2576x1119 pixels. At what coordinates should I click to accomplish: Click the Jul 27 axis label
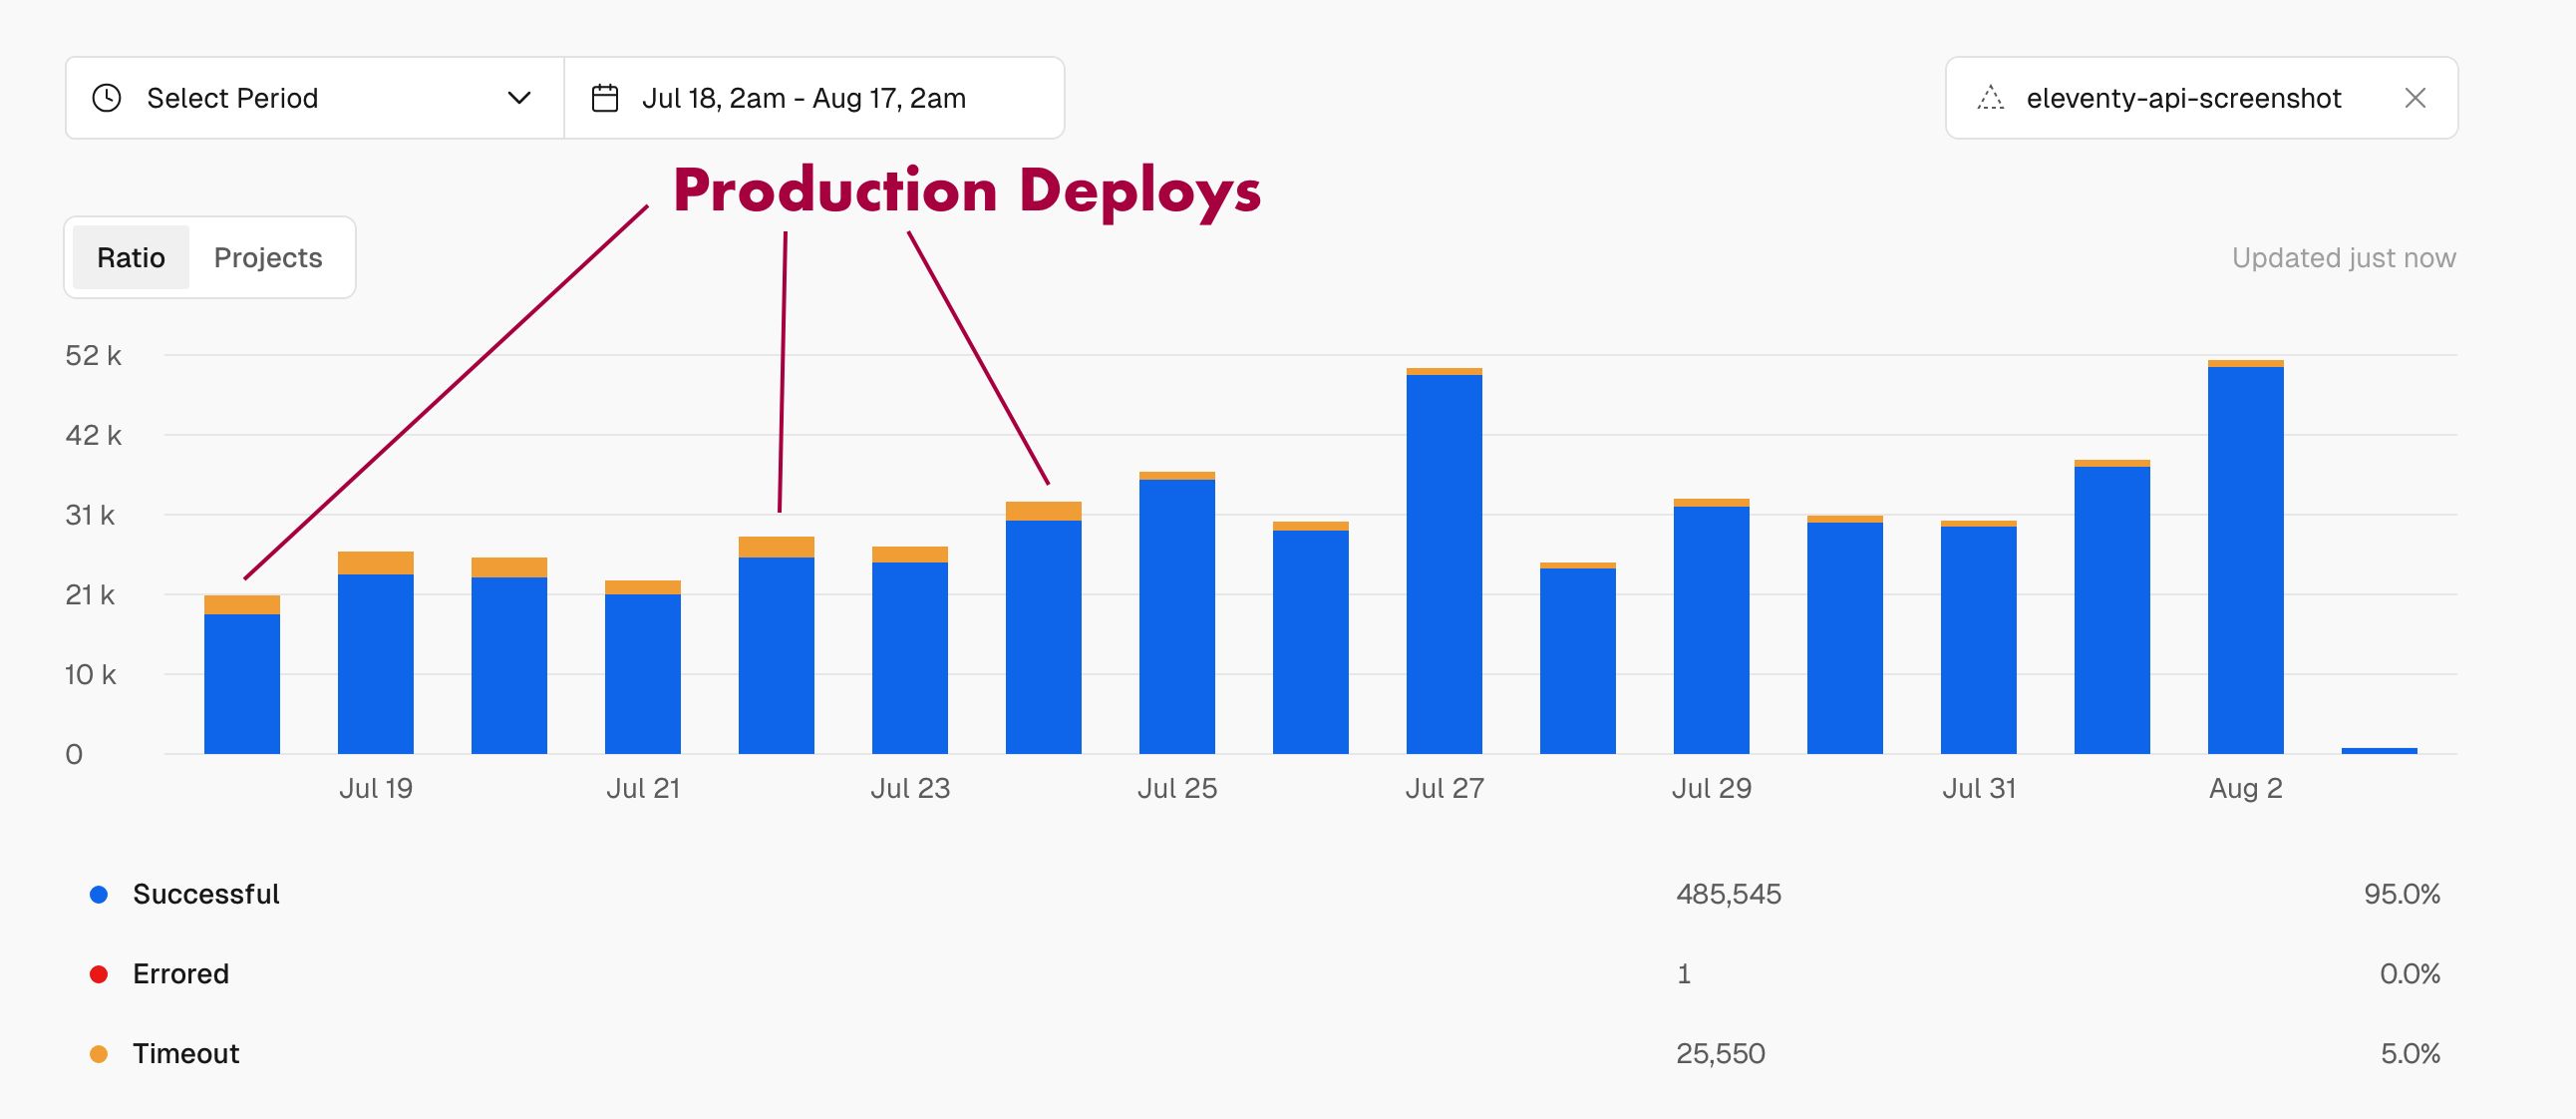1444,788
